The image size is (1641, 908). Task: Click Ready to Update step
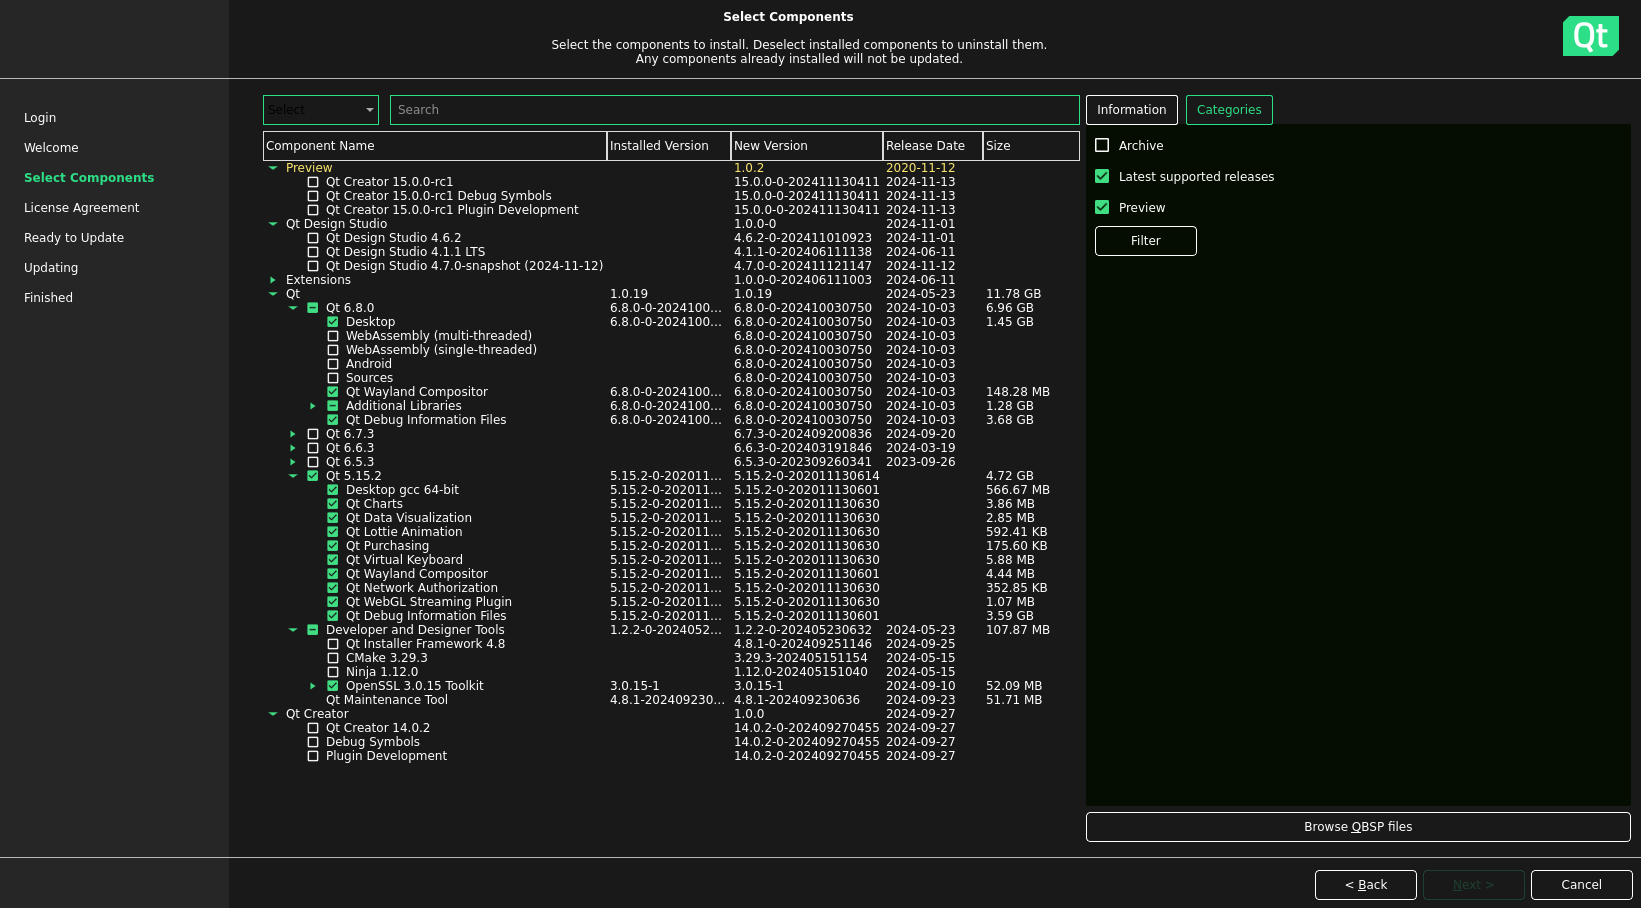[x=74, y=238]
